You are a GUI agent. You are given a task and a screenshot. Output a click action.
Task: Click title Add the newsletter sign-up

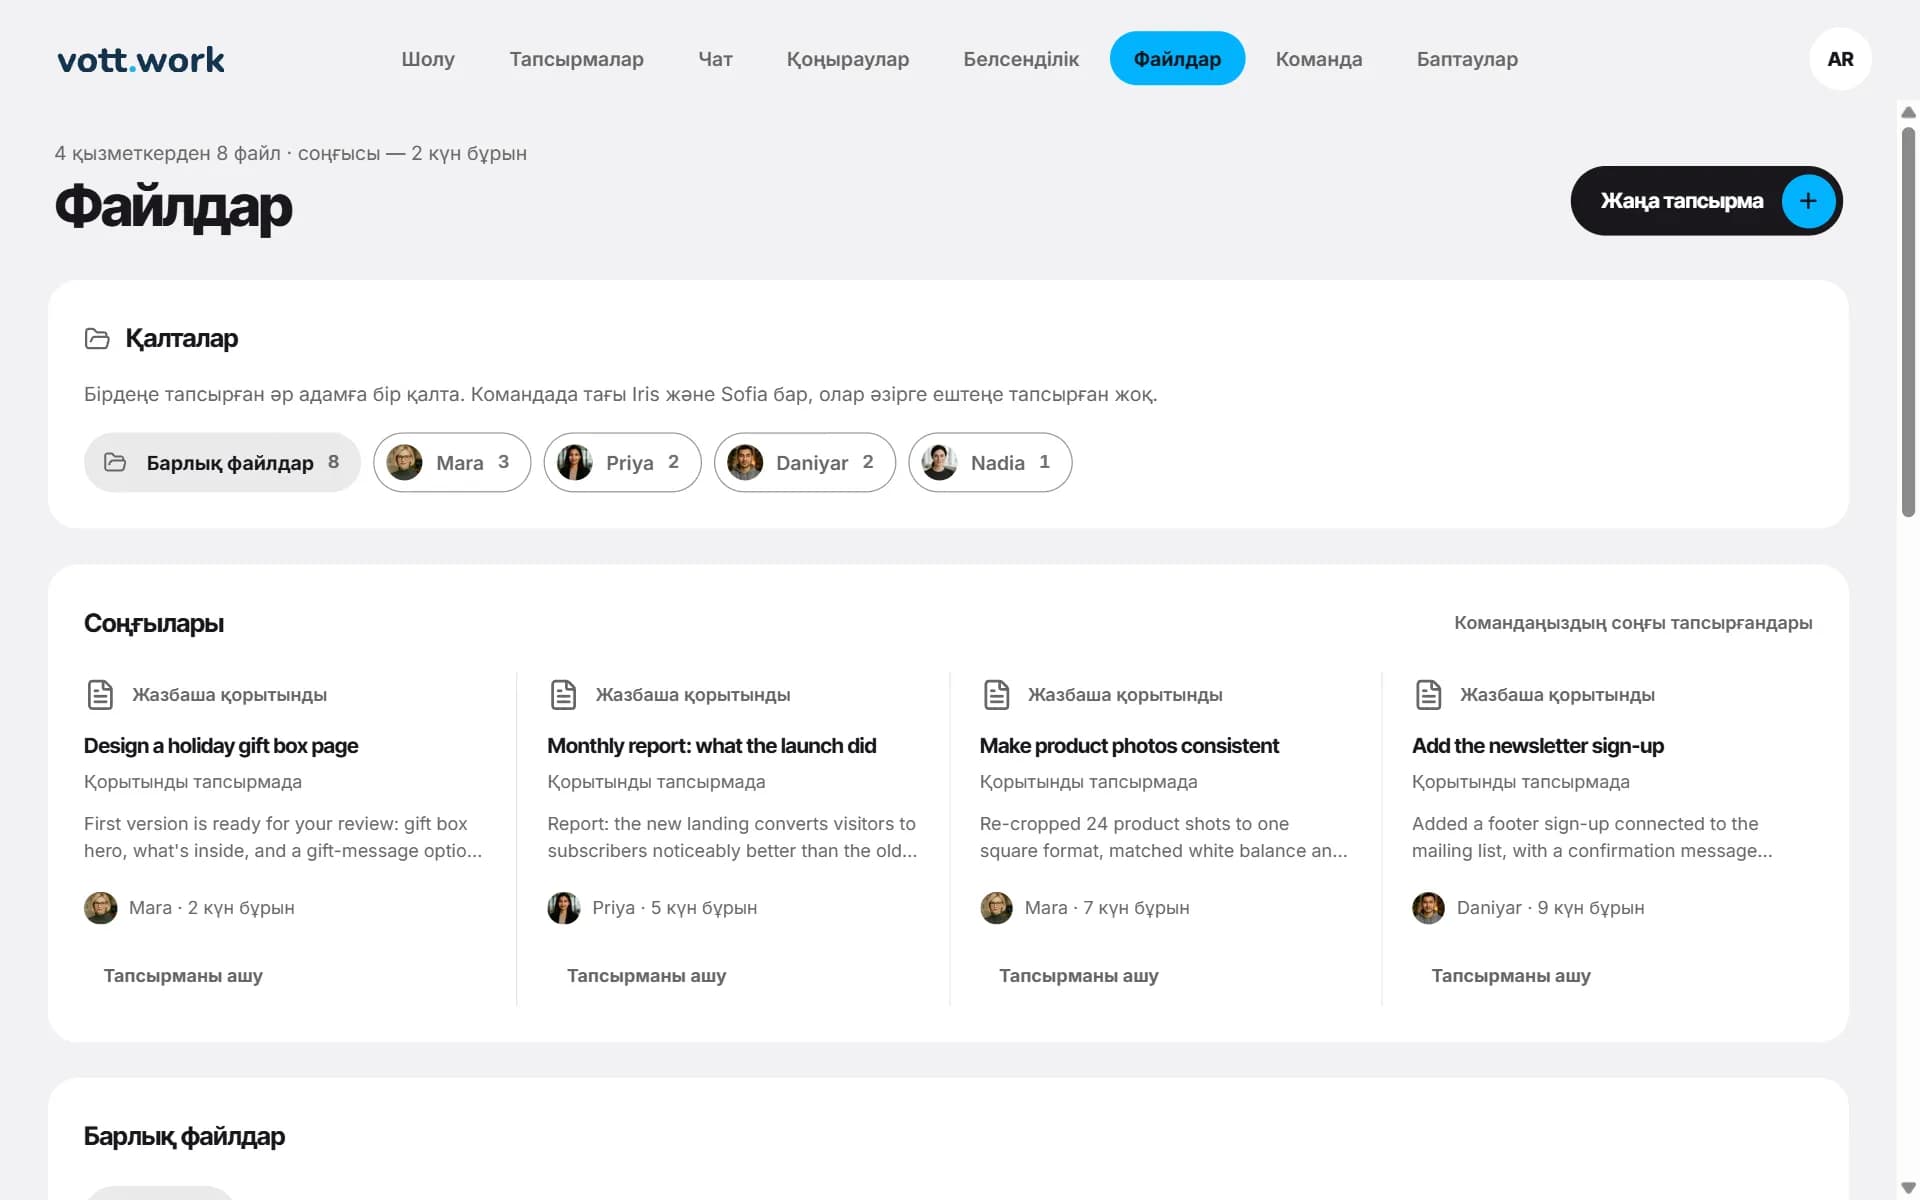click(x=1537, y=746)
